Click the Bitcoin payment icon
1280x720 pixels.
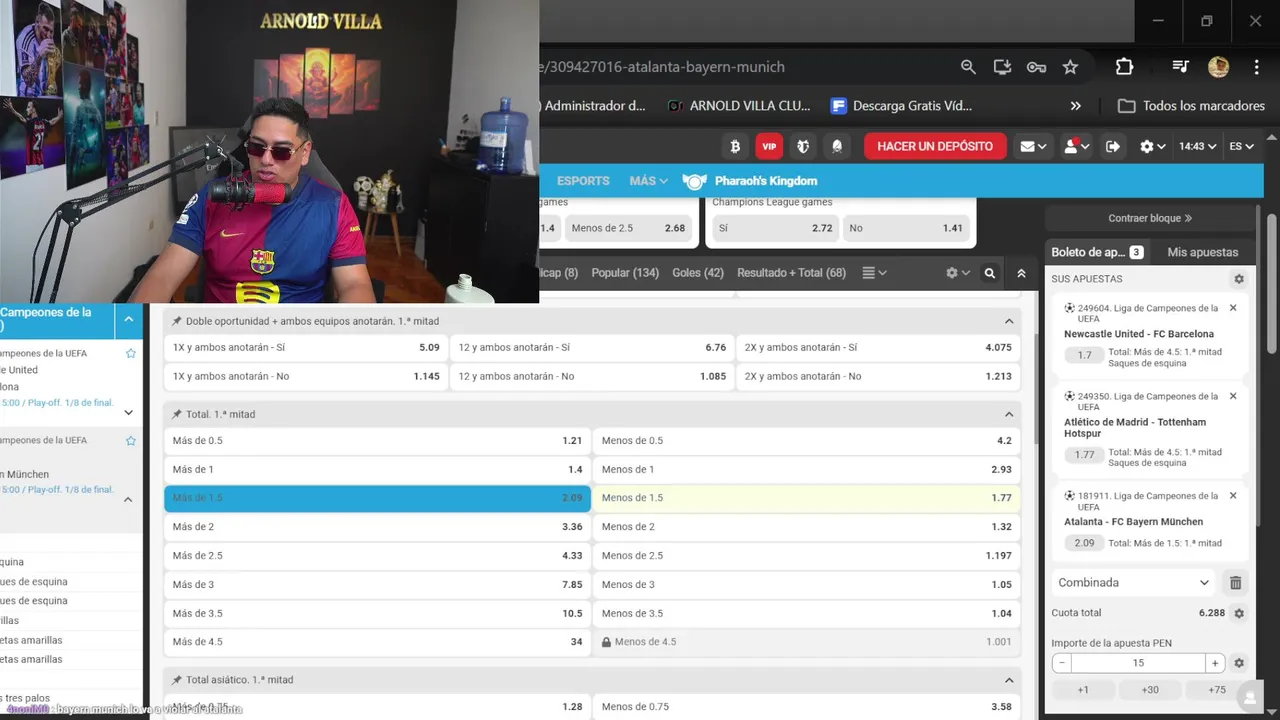point(735,146)
